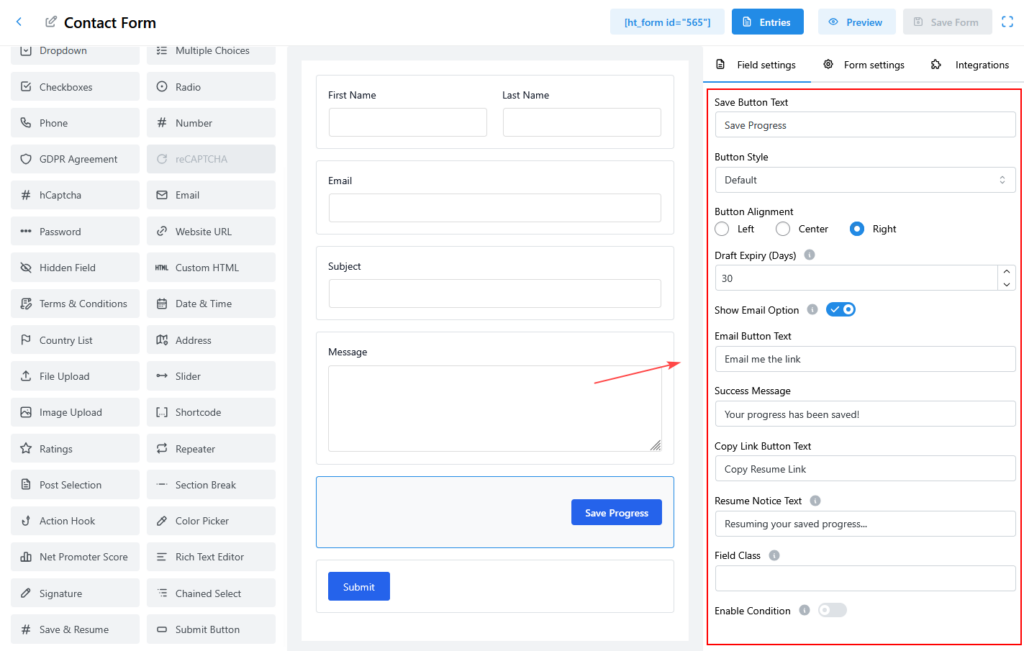Add the File Upload field
The height and width of the screenshot is (651, 1024).
click(75, 376)
